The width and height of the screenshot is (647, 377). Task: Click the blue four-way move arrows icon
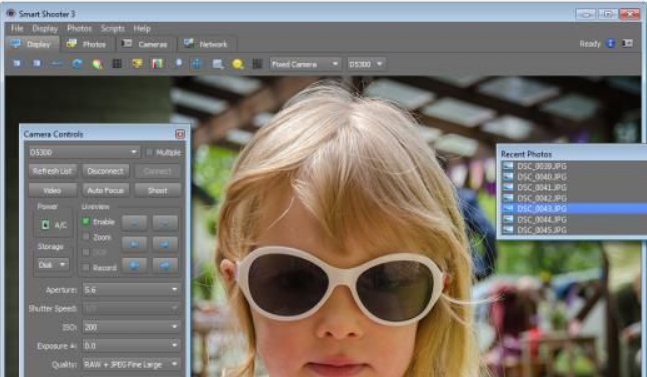(x=197, y=64)
